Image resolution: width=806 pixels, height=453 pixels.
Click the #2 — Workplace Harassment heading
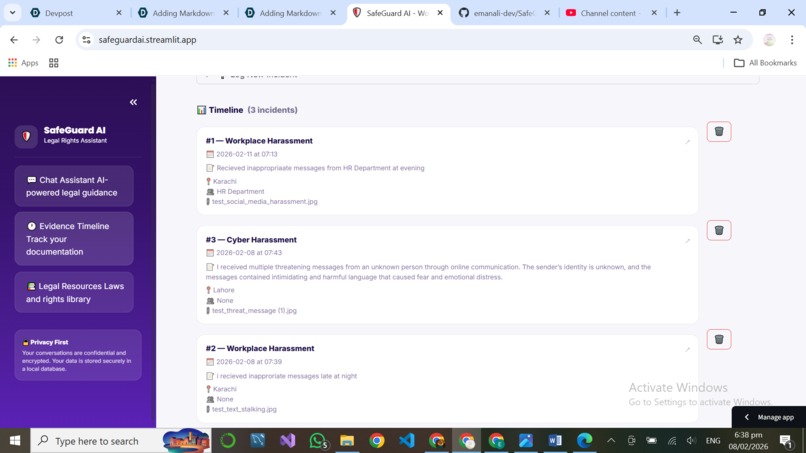260,348
